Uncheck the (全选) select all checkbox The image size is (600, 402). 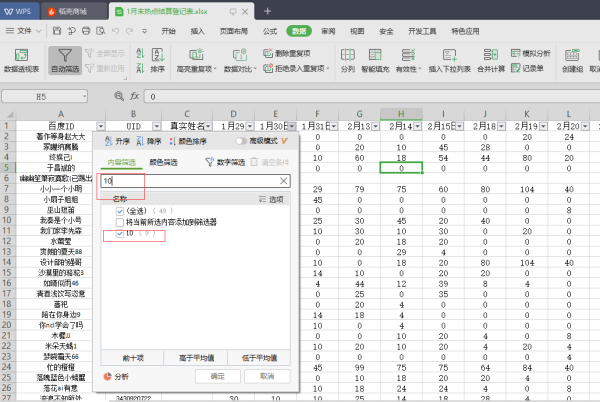tap(120, 211)
